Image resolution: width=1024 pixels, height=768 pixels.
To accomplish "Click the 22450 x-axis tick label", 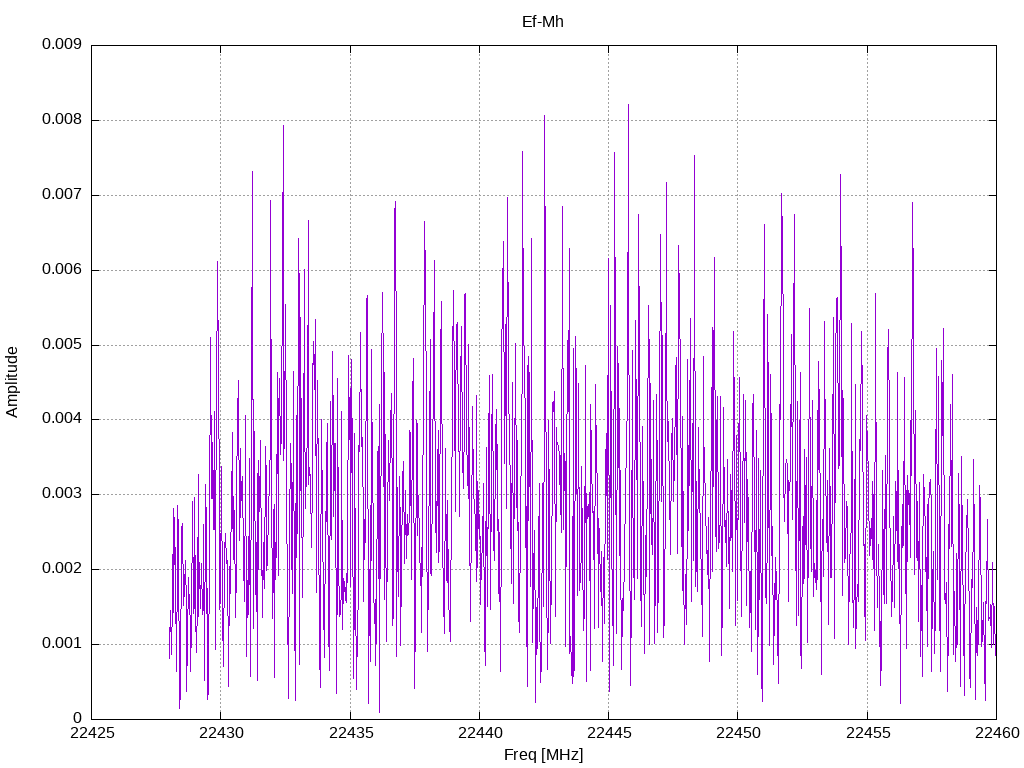I will 739,733.
